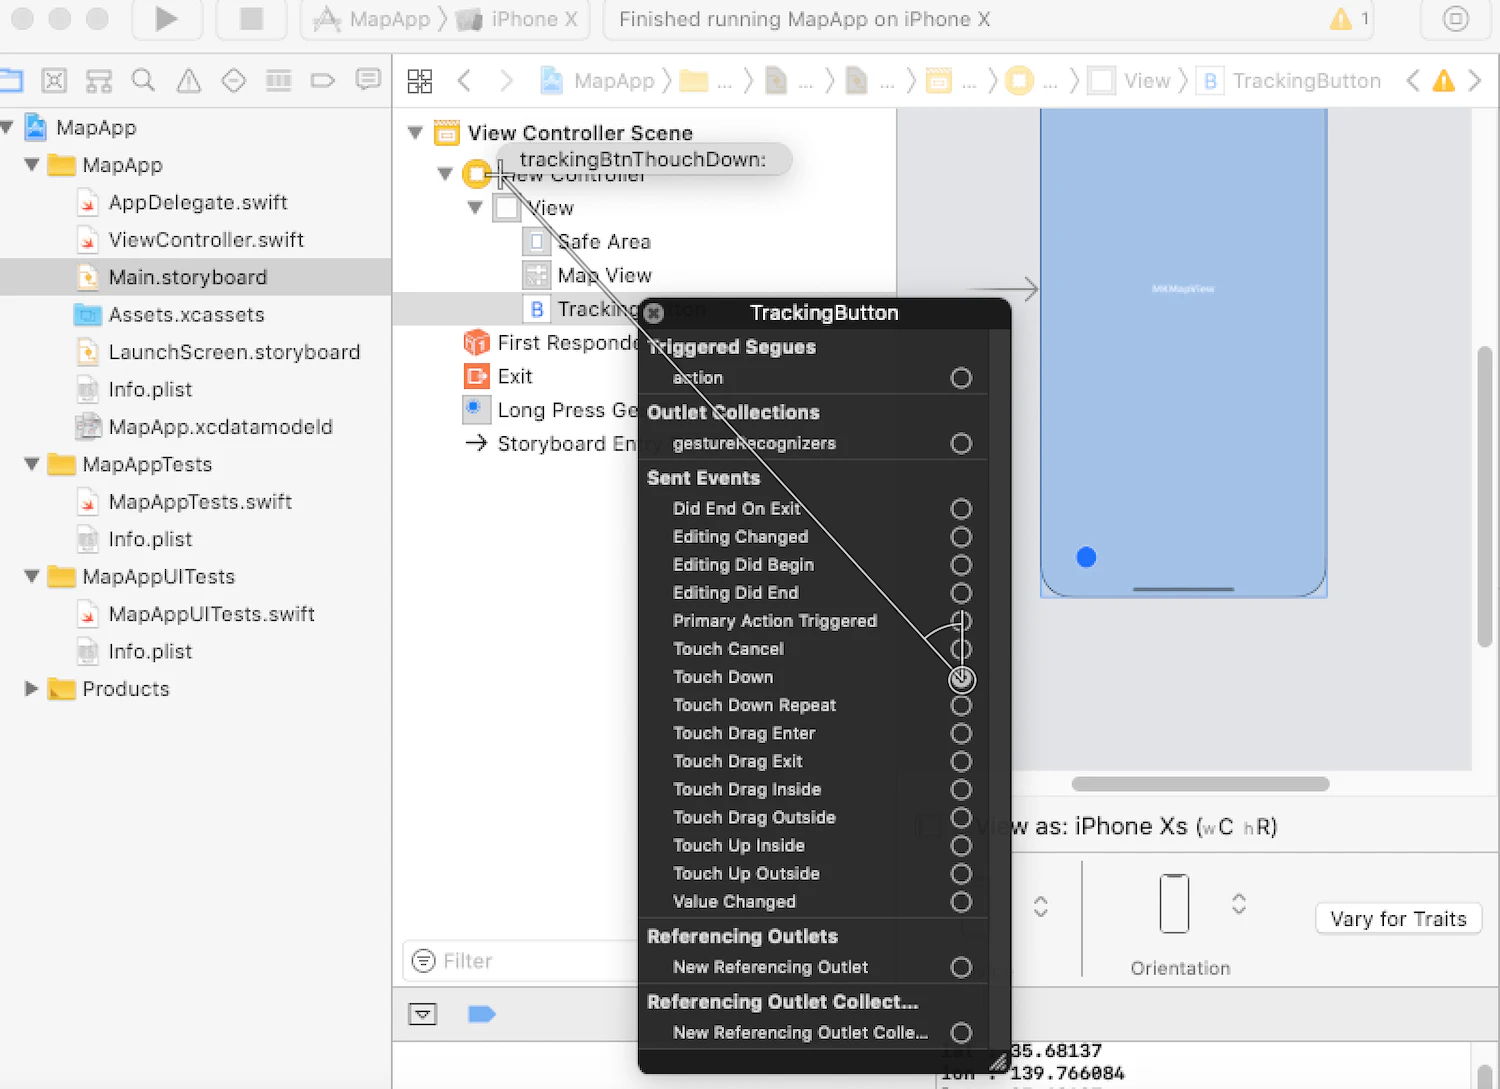Show the Breakpoint navigator icon
The height and width of the screenshot is (1089, 1500).
[x=322, y=80]
